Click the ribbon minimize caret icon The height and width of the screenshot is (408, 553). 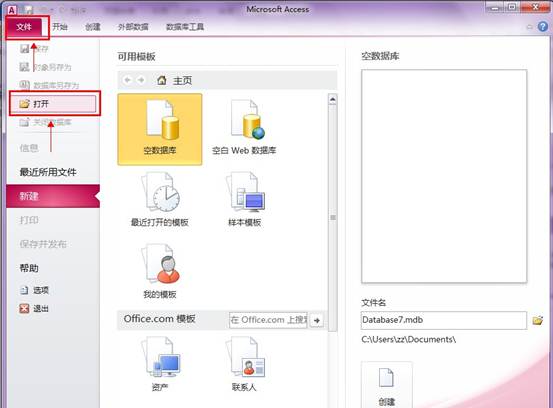[x=529, y=27]
